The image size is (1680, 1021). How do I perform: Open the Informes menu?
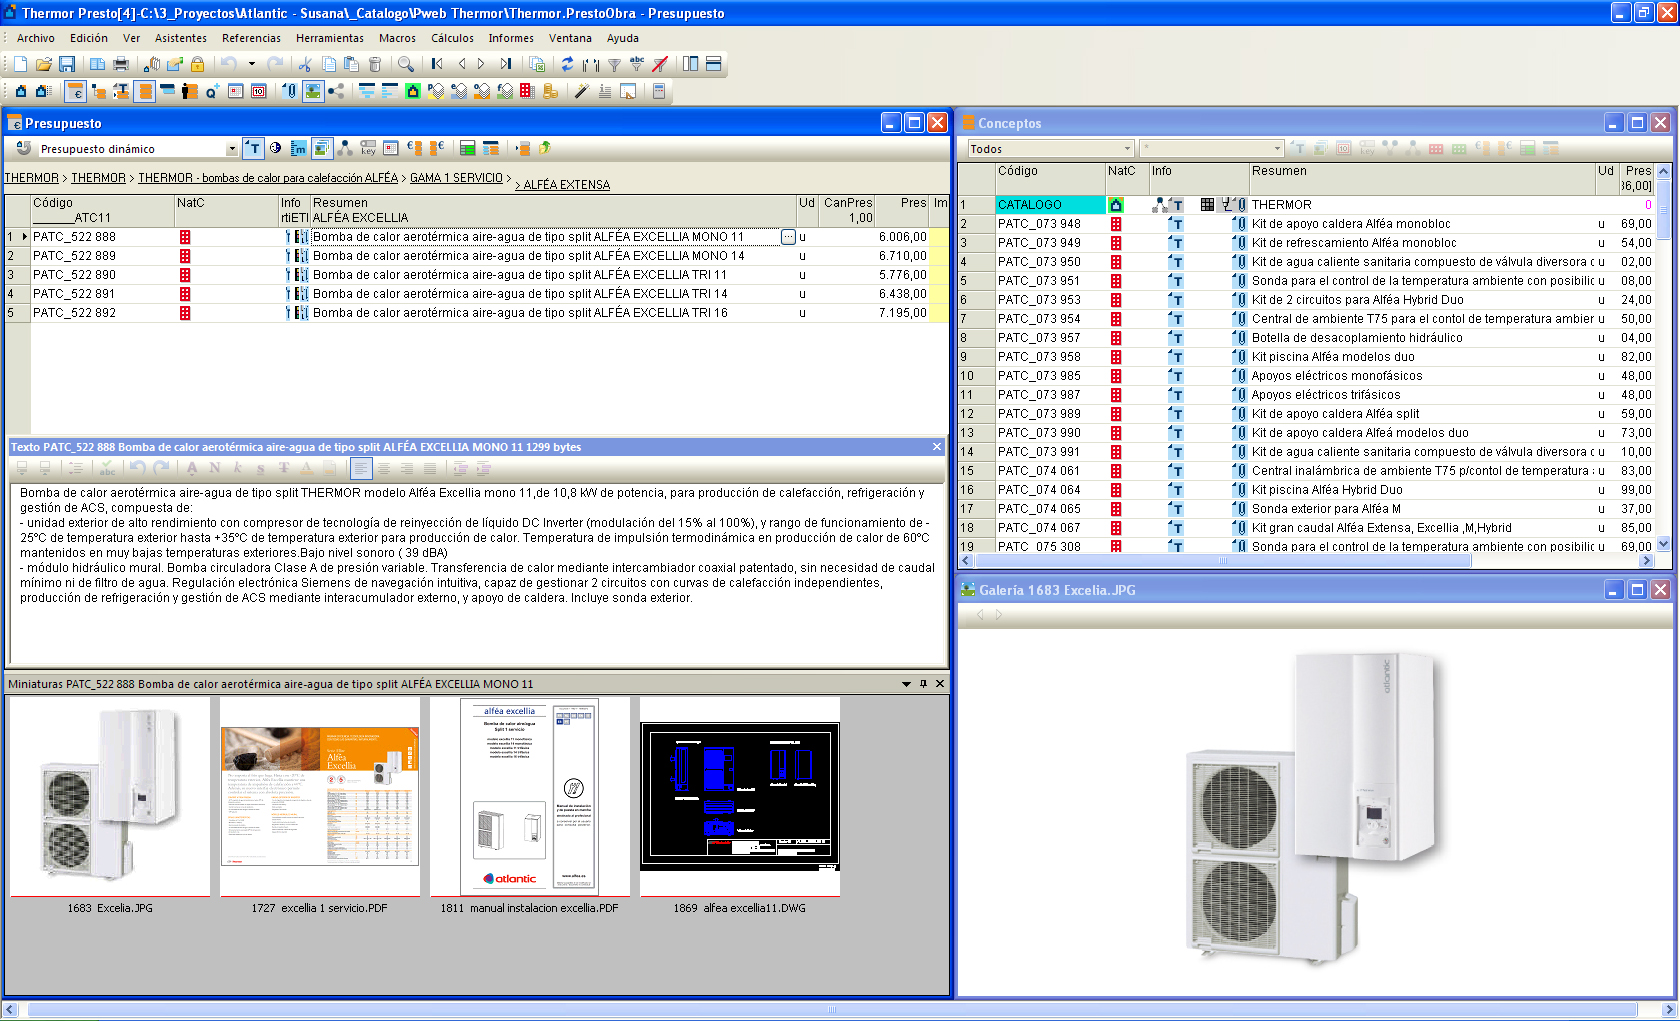point(511,38)
